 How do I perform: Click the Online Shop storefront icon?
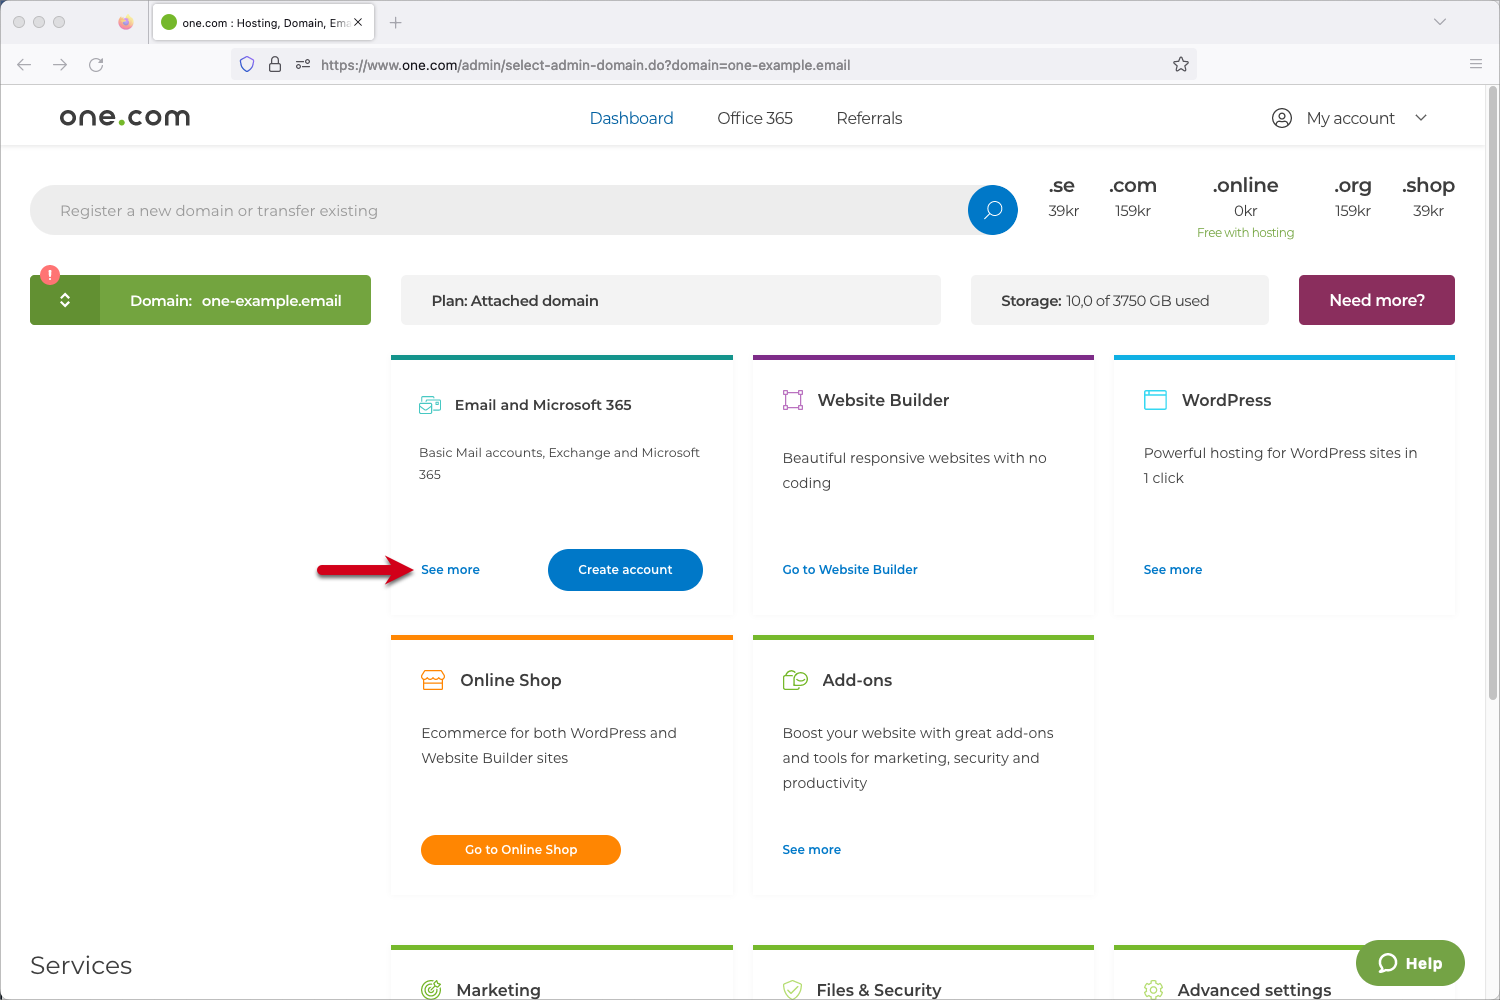click(433, 680)
